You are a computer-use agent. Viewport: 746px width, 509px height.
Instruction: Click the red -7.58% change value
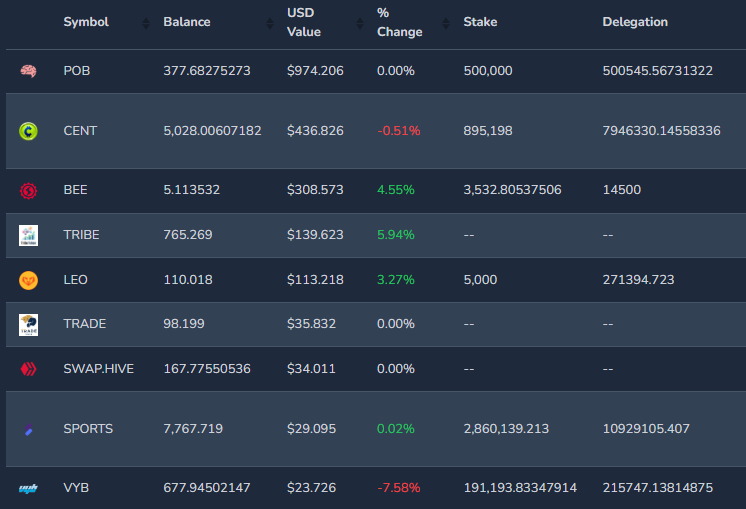click(x=399, y=488)
